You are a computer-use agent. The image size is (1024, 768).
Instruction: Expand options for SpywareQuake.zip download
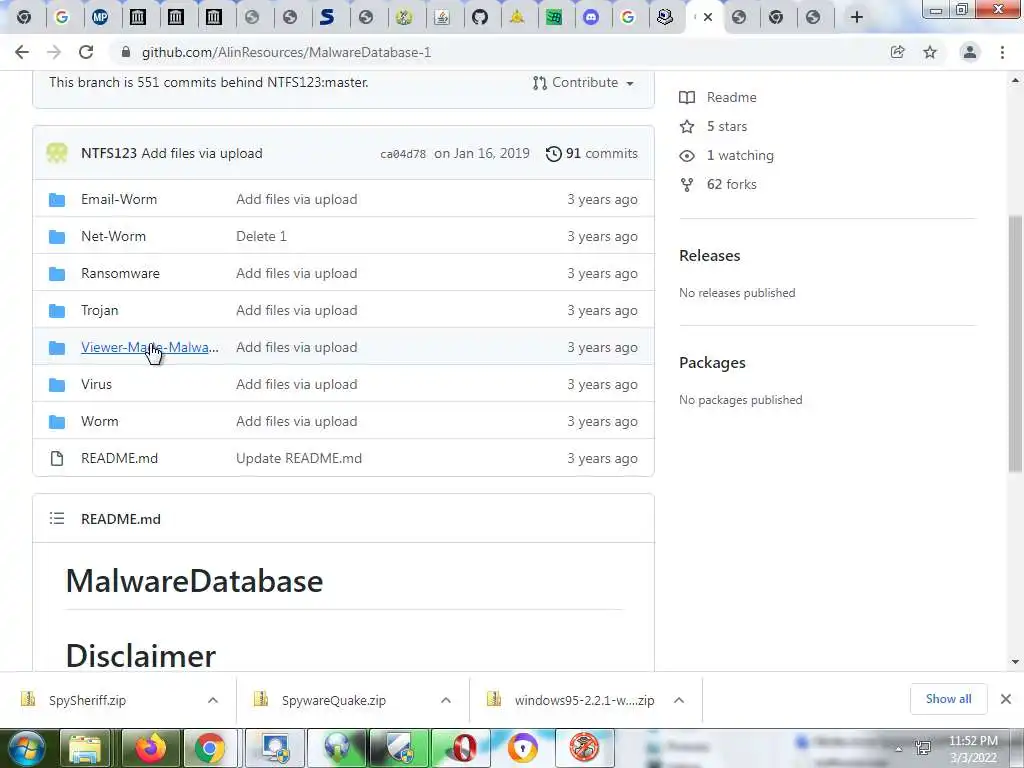pyautogui.click(x=446, y=700)
